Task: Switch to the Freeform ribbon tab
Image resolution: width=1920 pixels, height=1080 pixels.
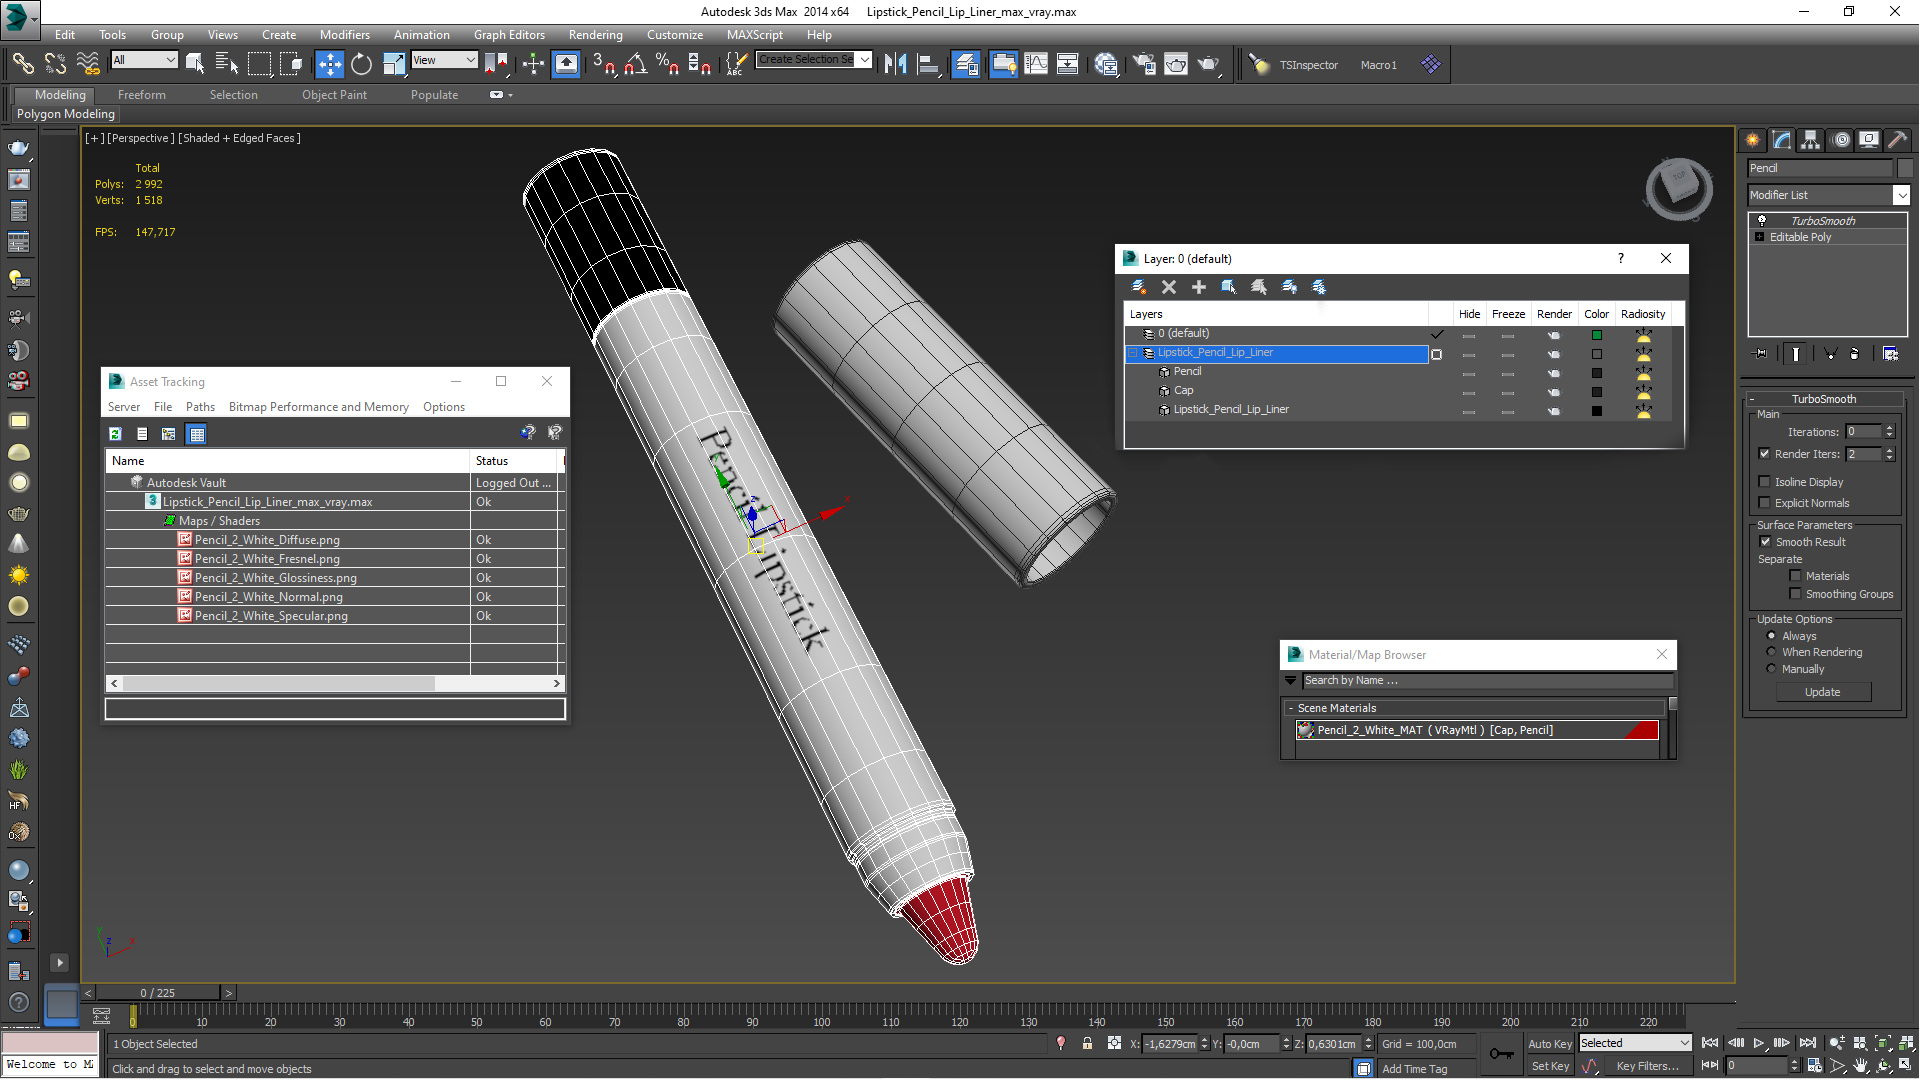Action: [141, 95]
